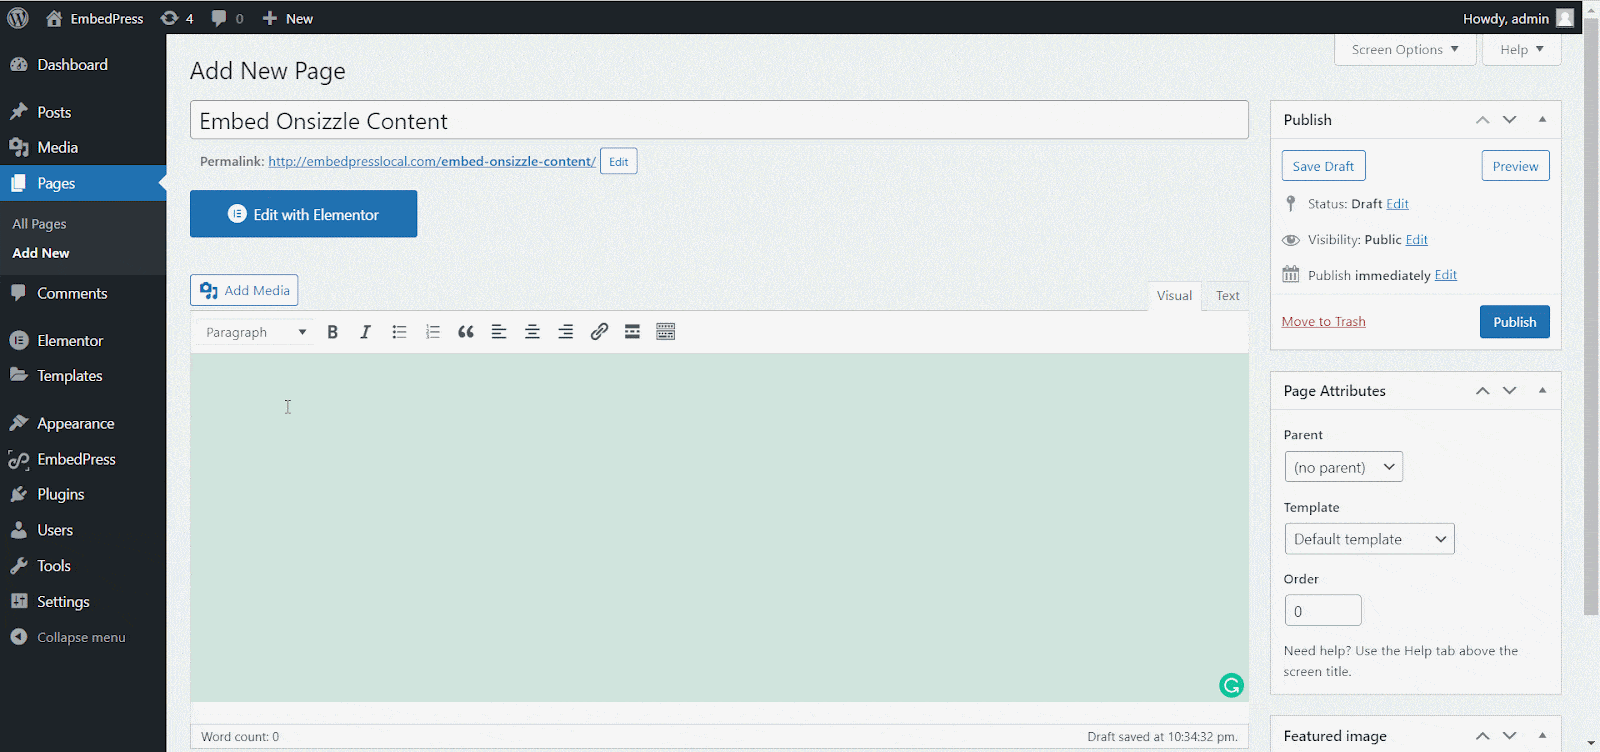Visit the EmbedPress site home
Image resolution: width=1600 pixels, height=752 pixels.
(x=95, y=18)
